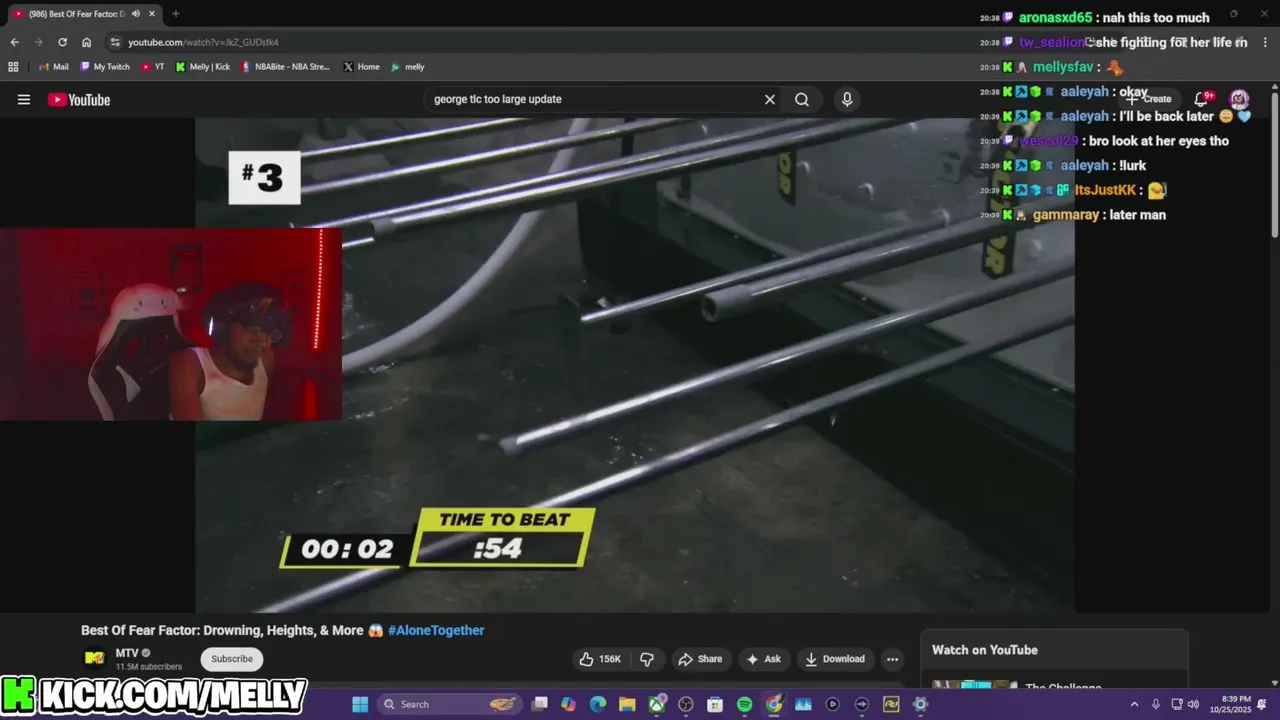Open Task View on the taskbar

(540, 704)
